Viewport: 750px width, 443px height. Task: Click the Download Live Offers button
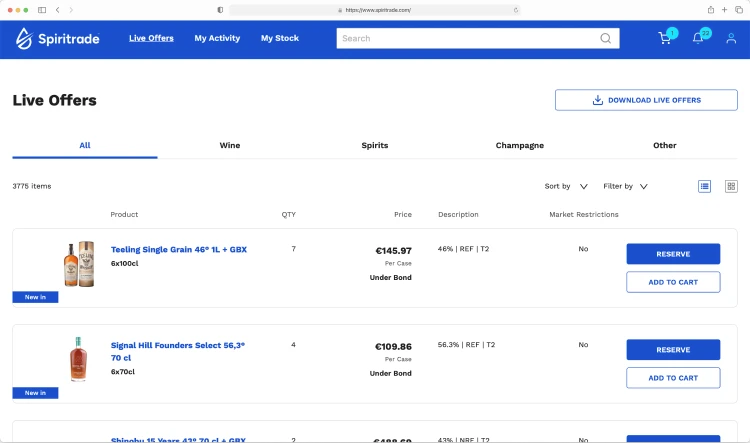(x=646, y=100)
